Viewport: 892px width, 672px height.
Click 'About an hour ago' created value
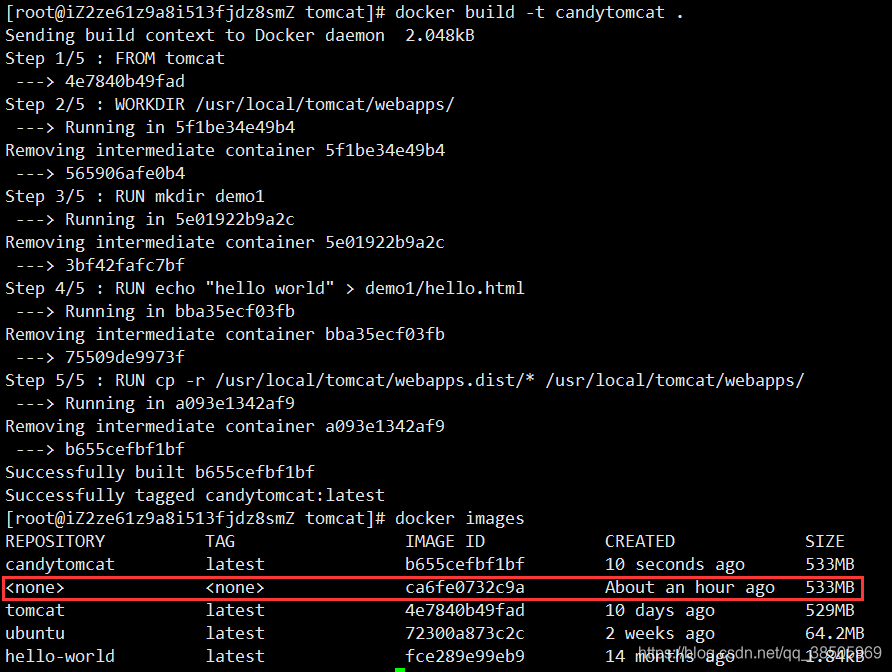[689, 587]
